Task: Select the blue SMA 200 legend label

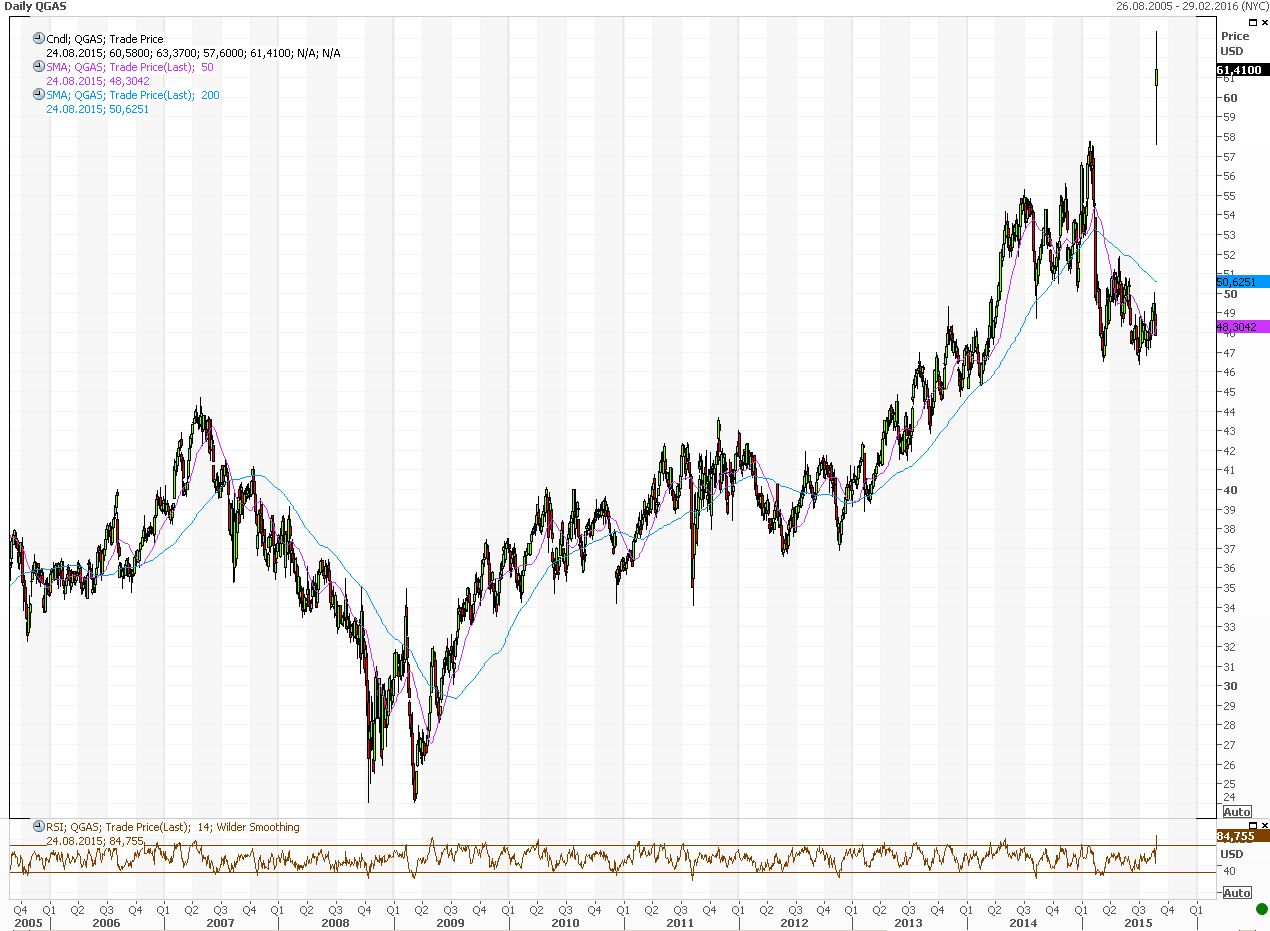Action: [133, 95]
